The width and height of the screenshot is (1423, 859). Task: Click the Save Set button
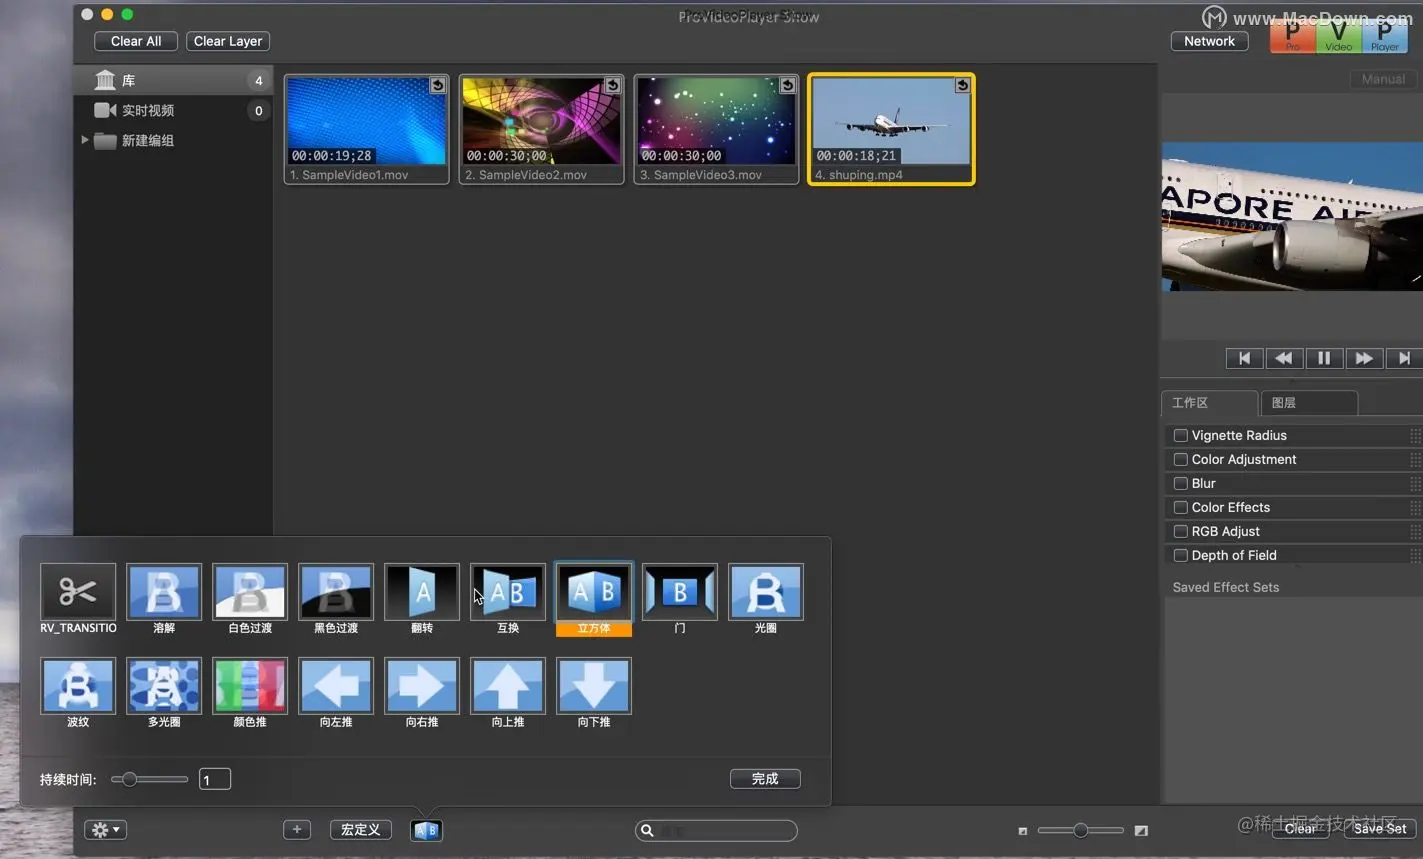[x=1380, y=829]
